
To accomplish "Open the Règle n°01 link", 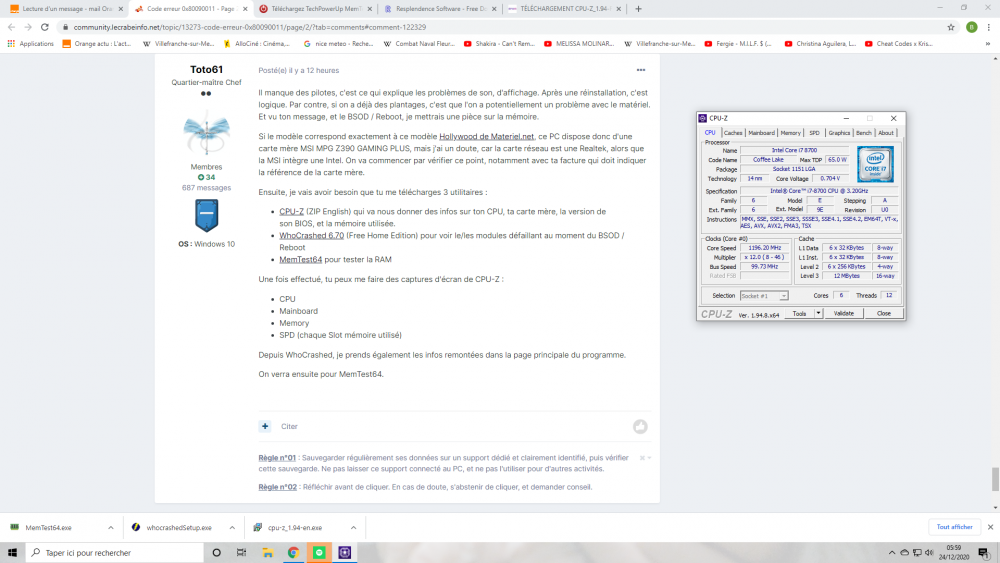I will pos(277,458).
